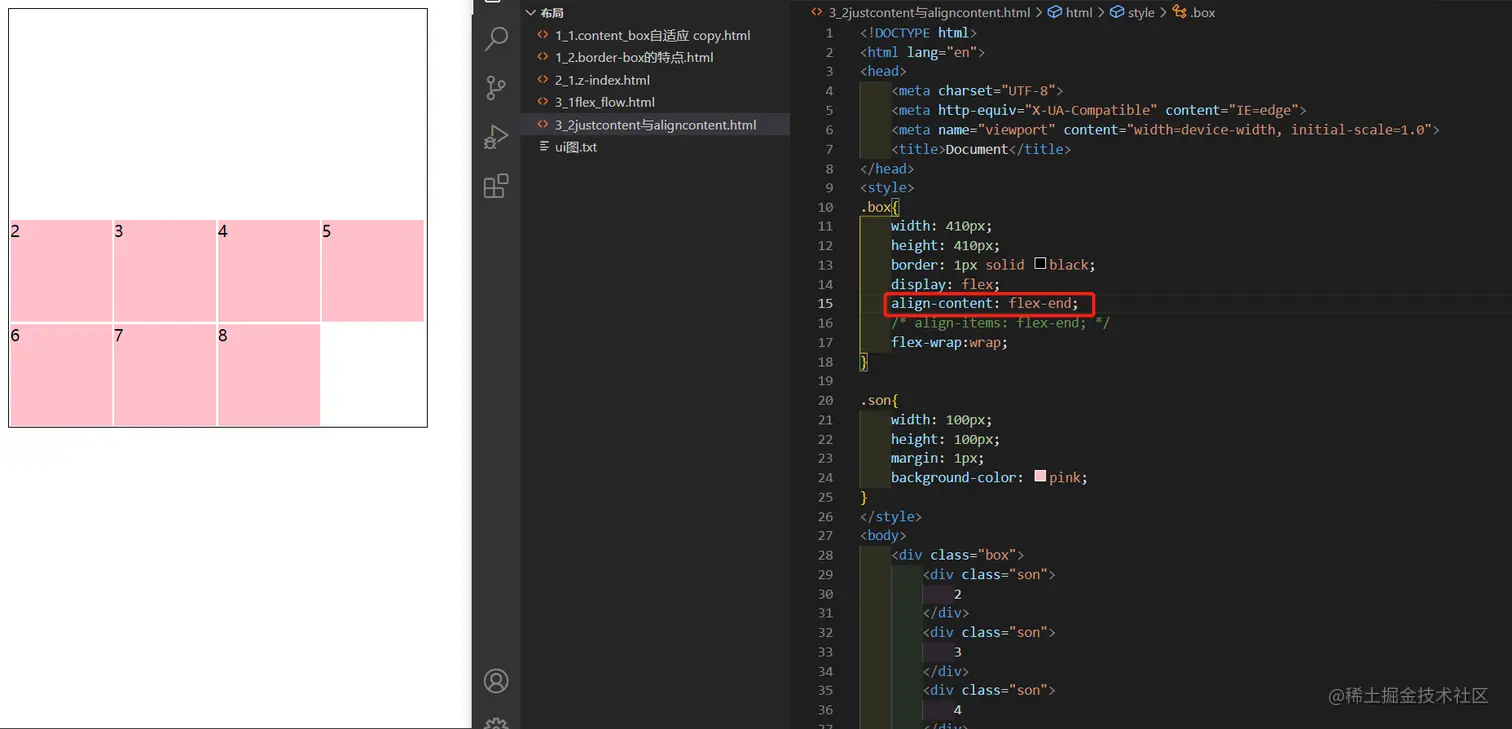Click the meta viewport code line
The height and width of the screenshot is (729, 1512).
click(x=1165, y=130)
